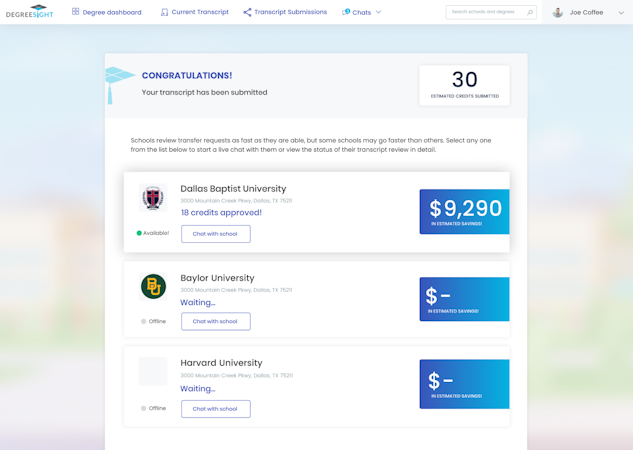Screen dimensions: 633x450
Task: Click the 18 credits approved link
Action: point(221,213)
